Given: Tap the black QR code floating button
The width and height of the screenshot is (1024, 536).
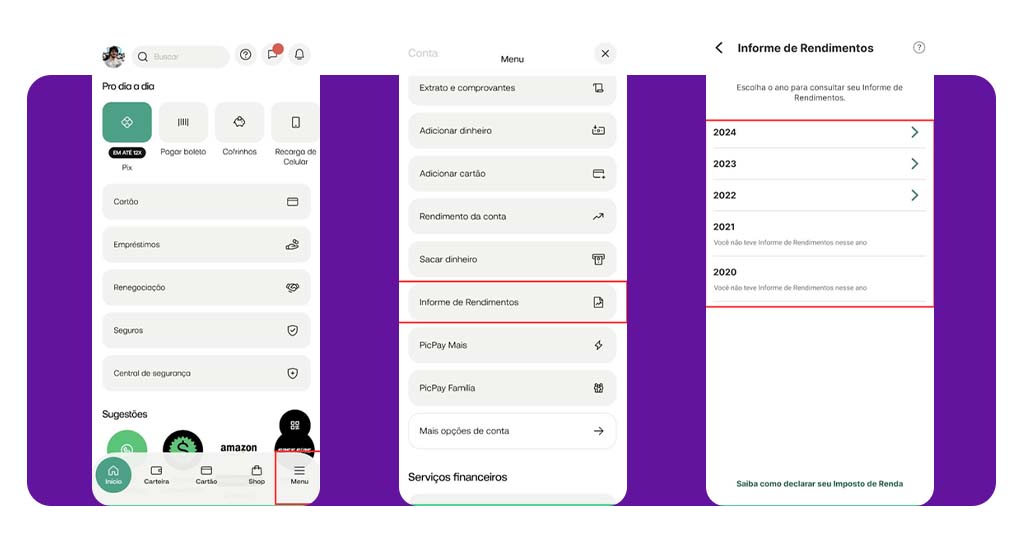Looking at the screenshot, I should [x=295, y=425].
